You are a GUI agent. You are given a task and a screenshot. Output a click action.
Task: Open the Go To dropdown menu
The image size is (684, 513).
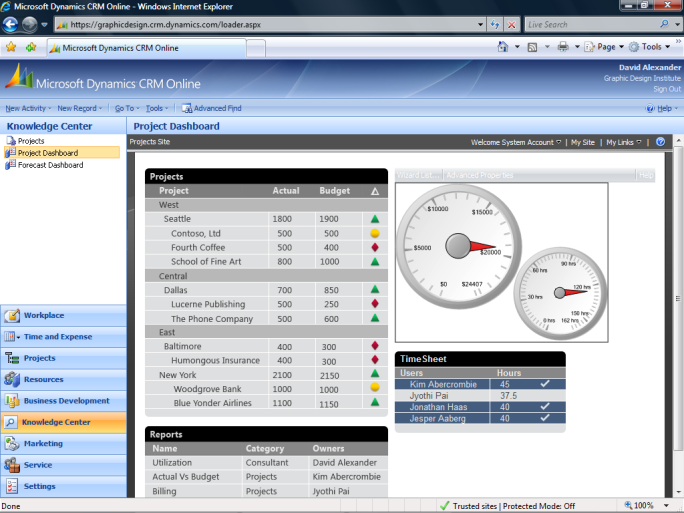coord(127,108)
